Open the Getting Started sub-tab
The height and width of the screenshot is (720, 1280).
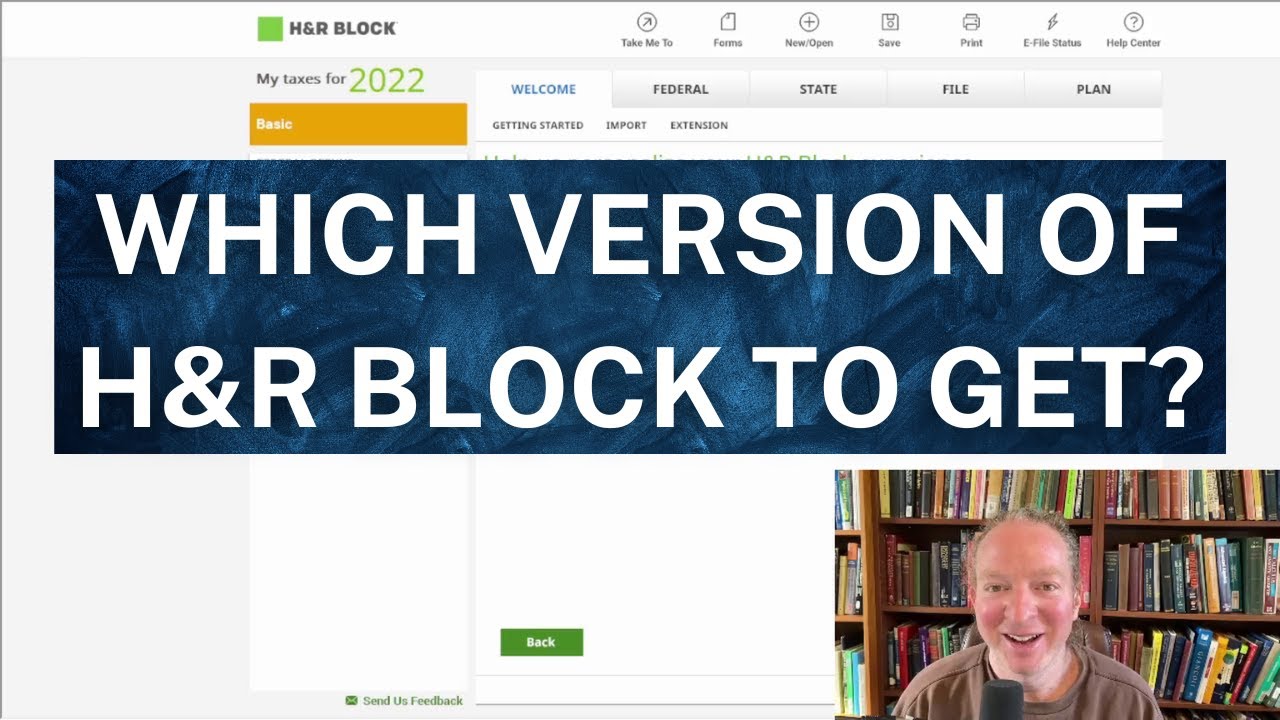point(538,125)
